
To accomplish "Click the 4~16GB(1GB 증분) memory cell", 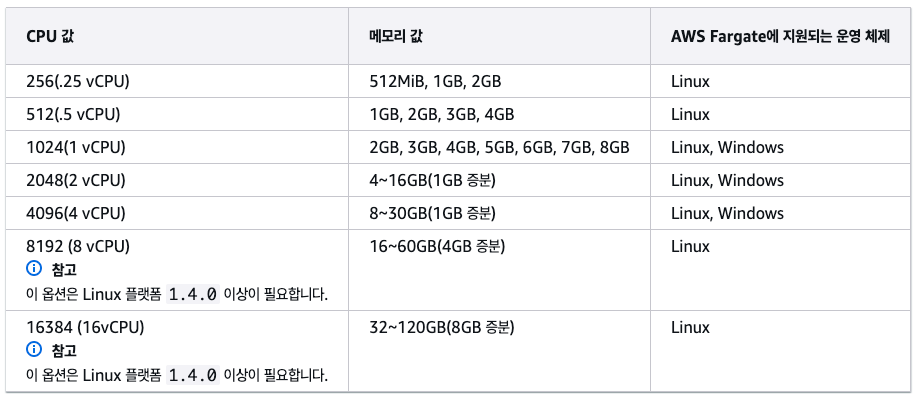I will (x=500, y=180).
